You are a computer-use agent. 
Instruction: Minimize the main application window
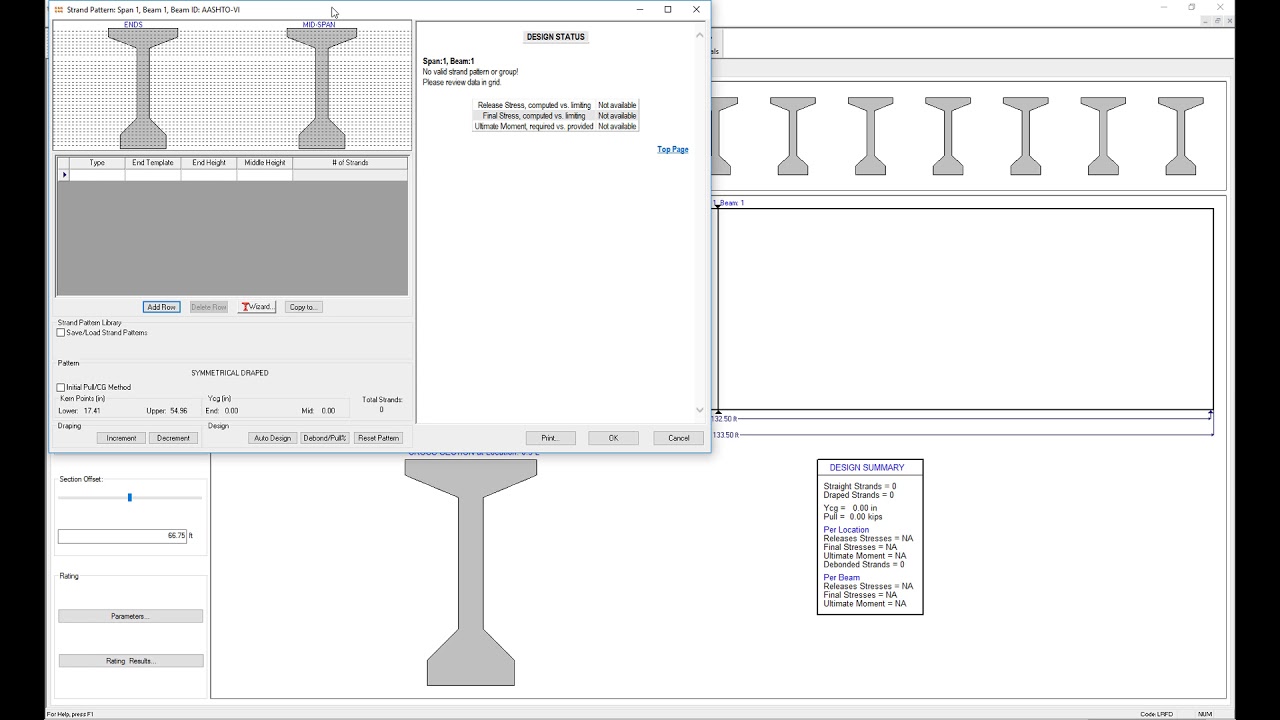coord(1163,7)
